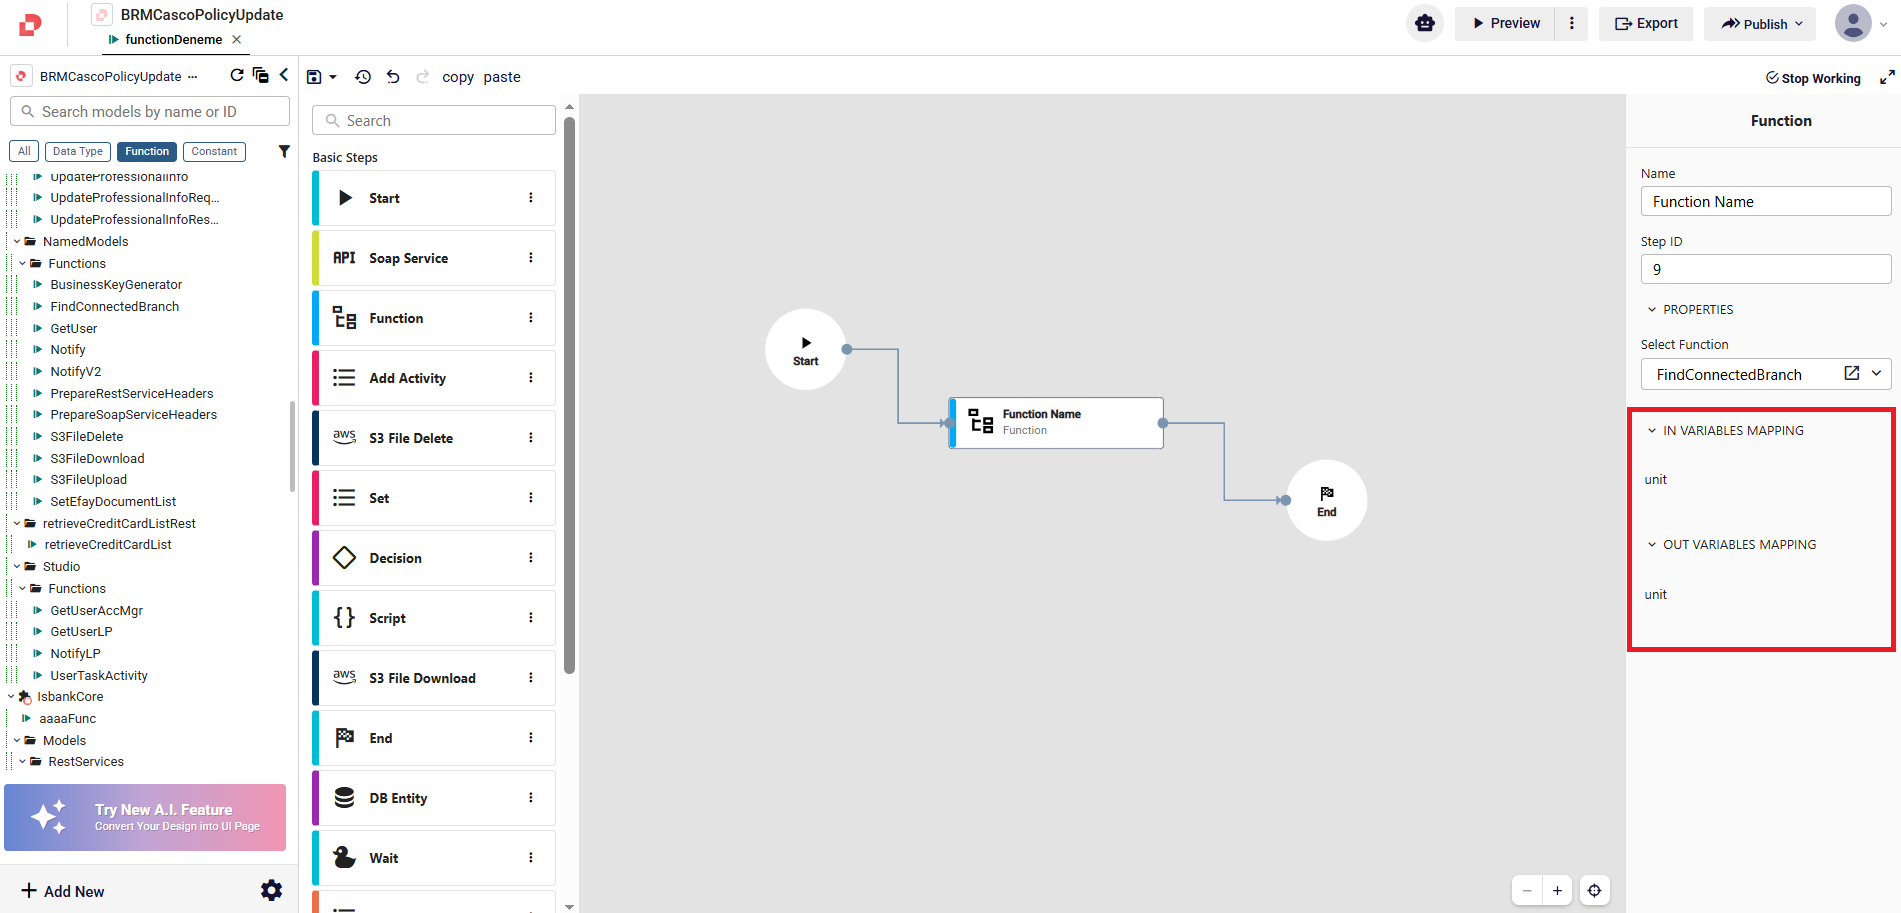The height and width of the screenshot is (913, 1901).
Task: Toggle the Constant filter chip
Action: (214, 151)
